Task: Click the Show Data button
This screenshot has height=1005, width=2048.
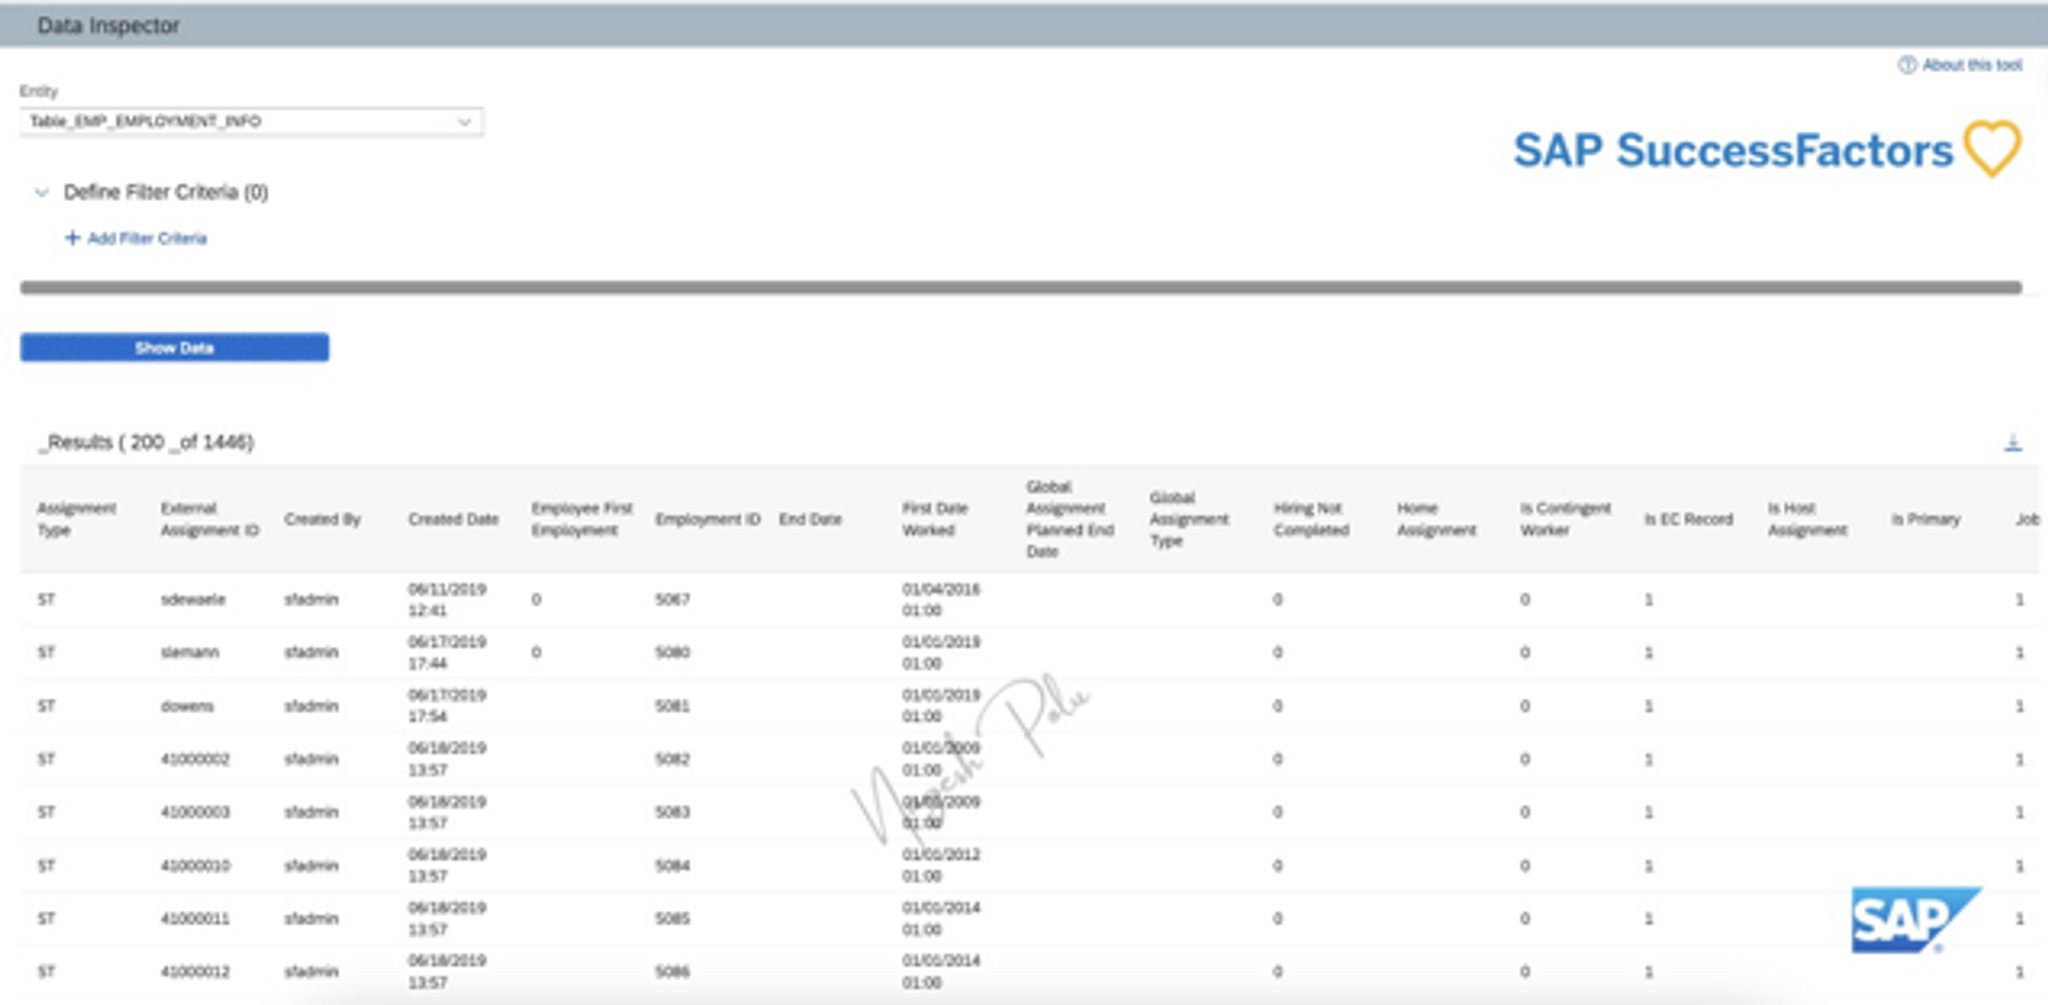Action: 174,348
